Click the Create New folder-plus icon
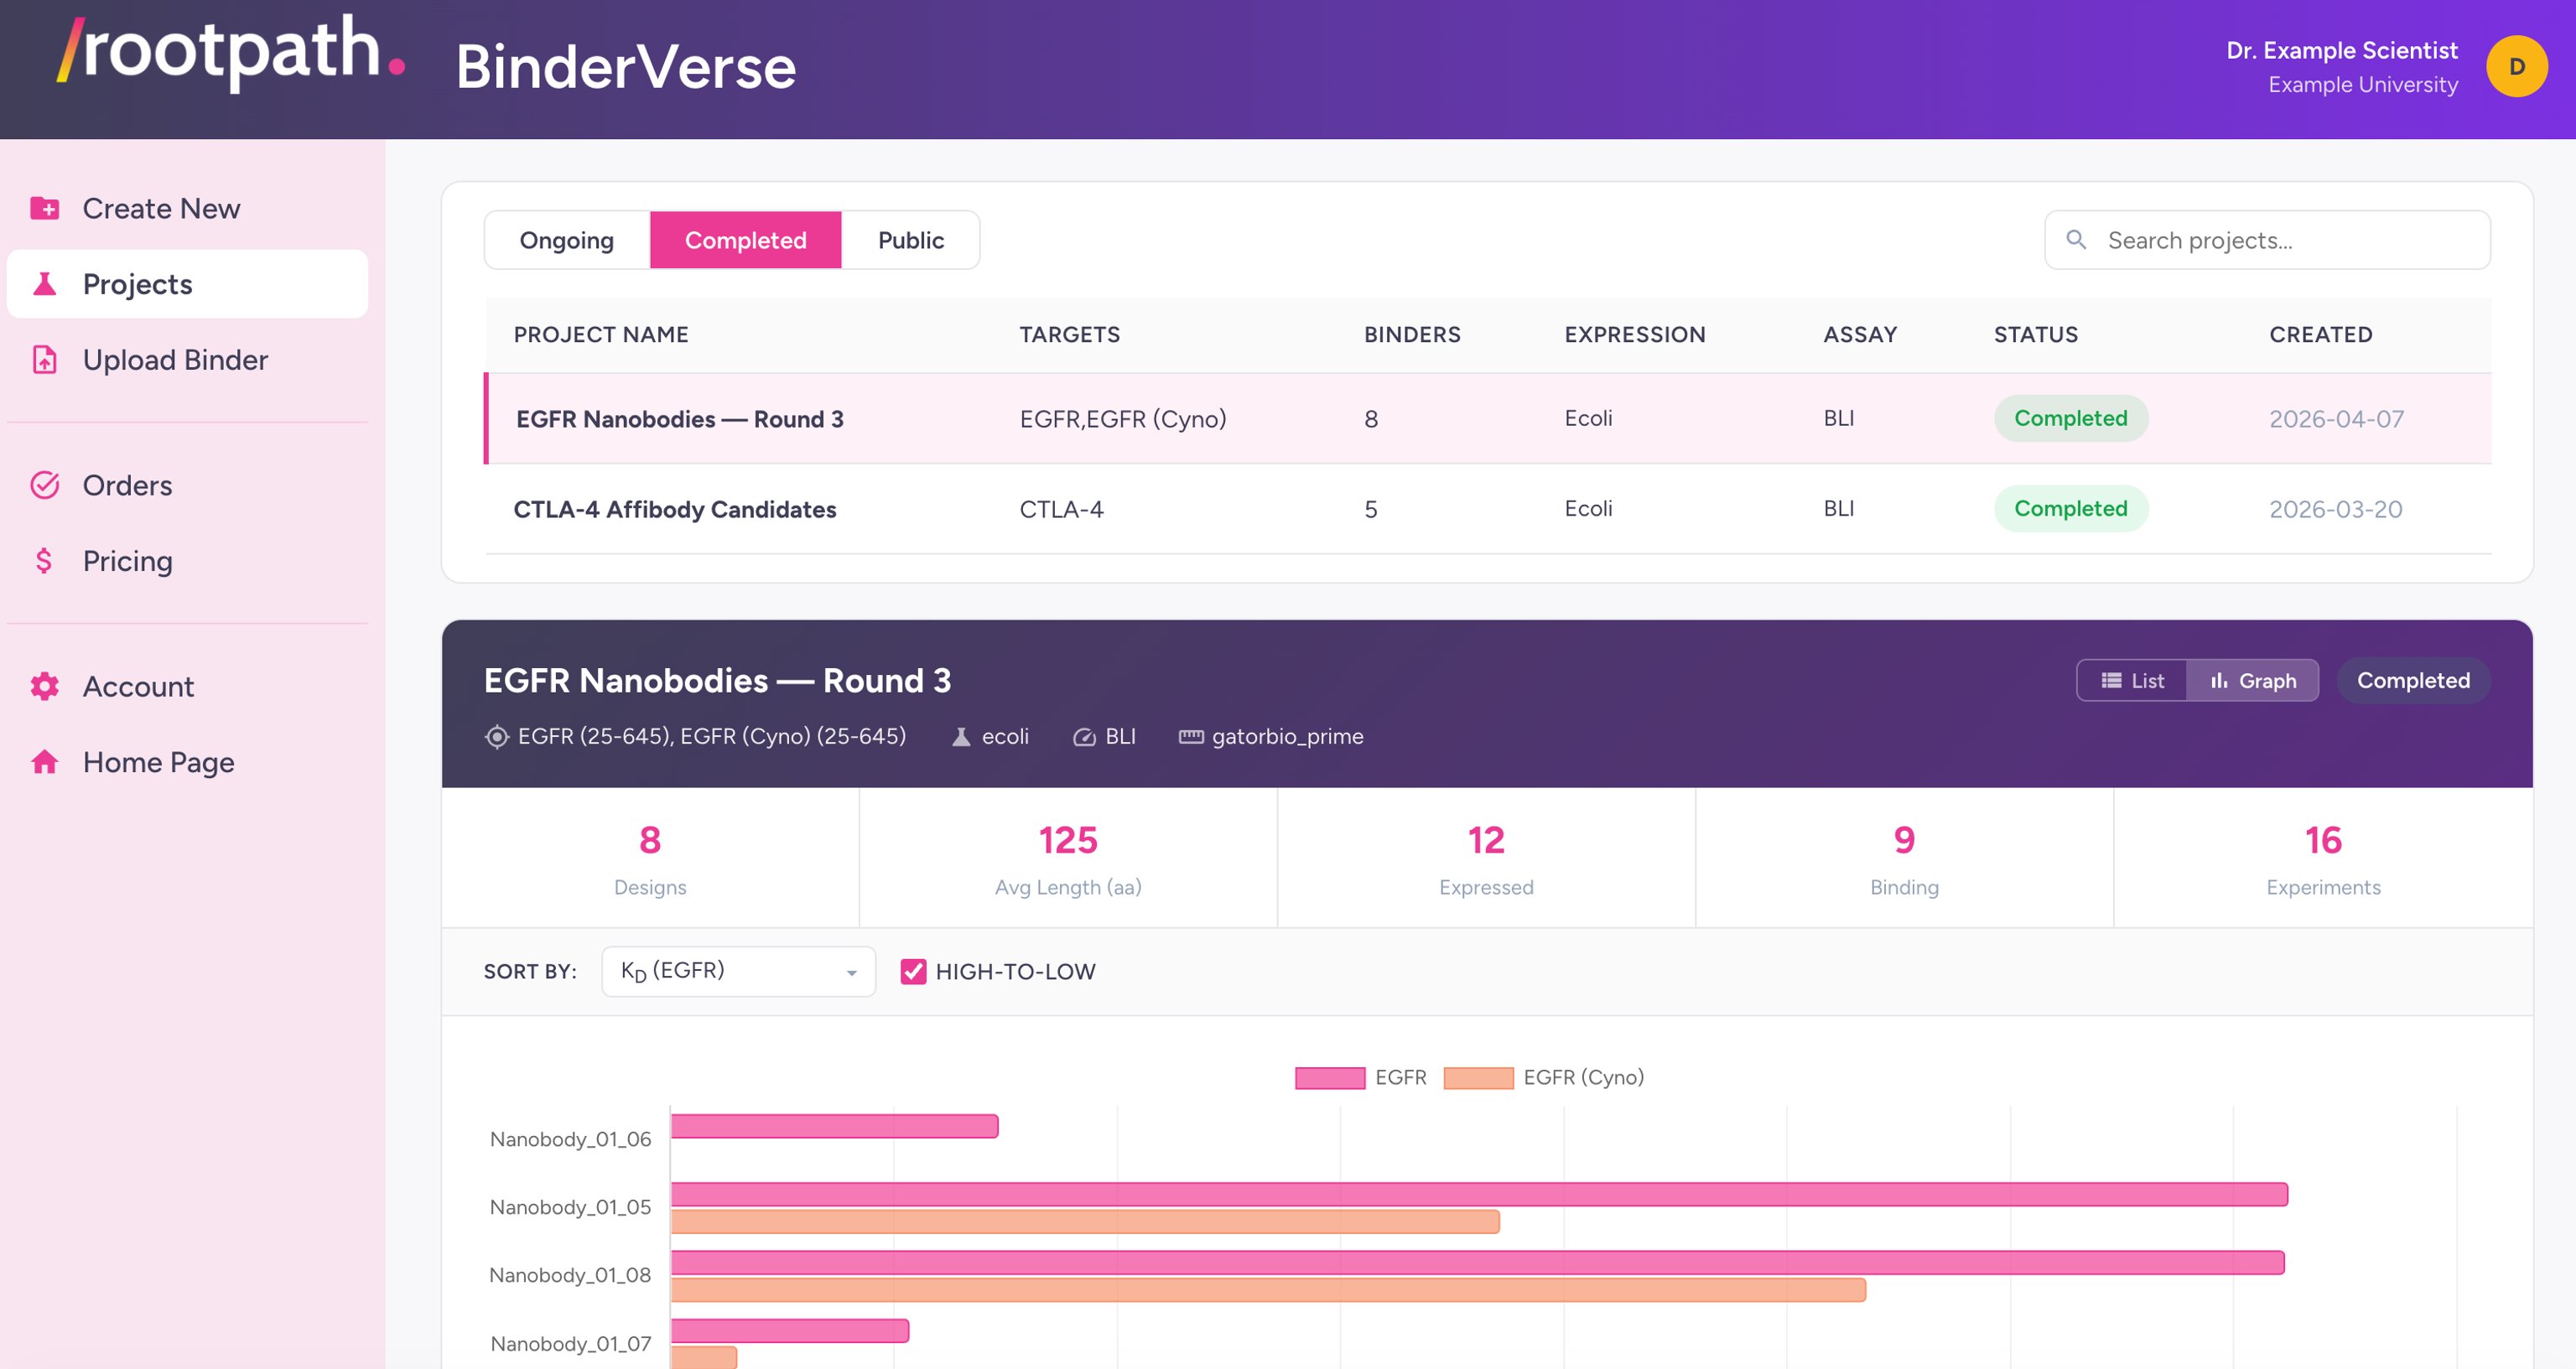The height and width of the screenshot is (1369, 2576). [44, 208]
